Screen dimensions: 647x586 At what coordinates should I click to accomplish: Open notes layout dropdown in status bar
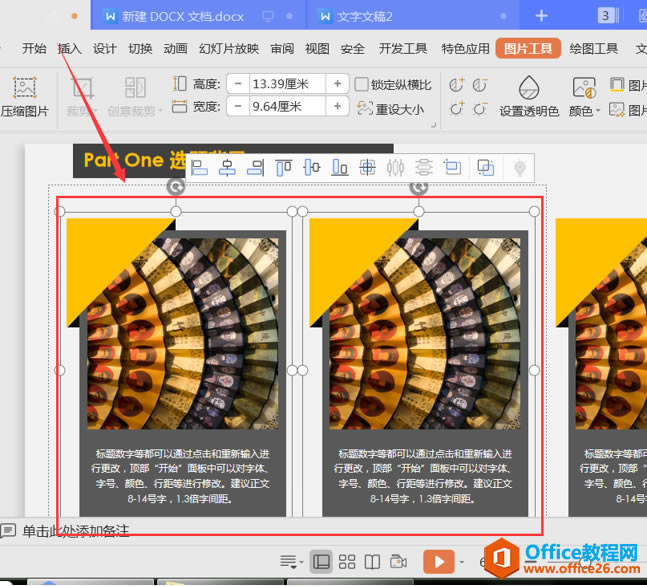pos(290,561)
